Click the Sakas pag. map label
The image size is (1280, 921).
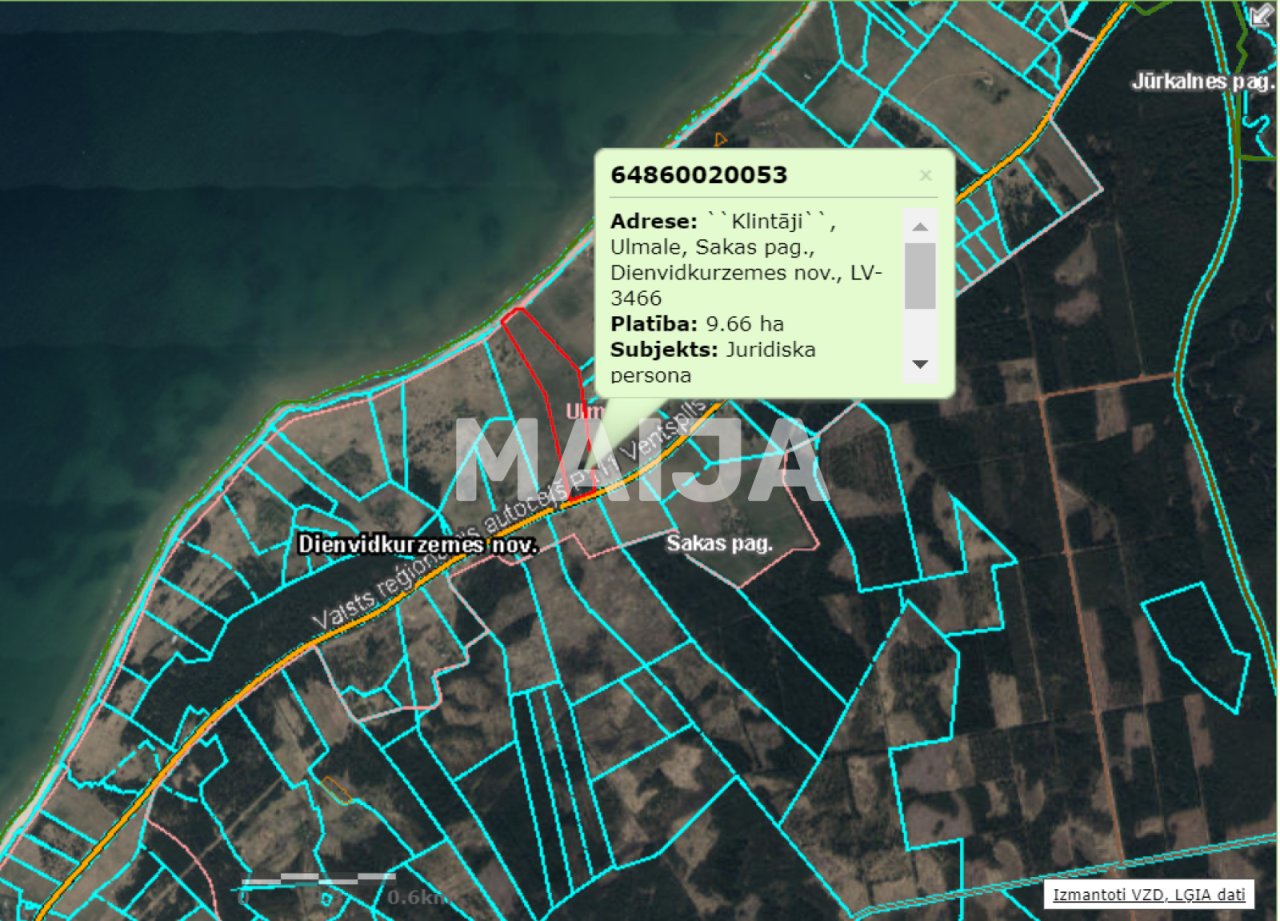coord(720,544)
